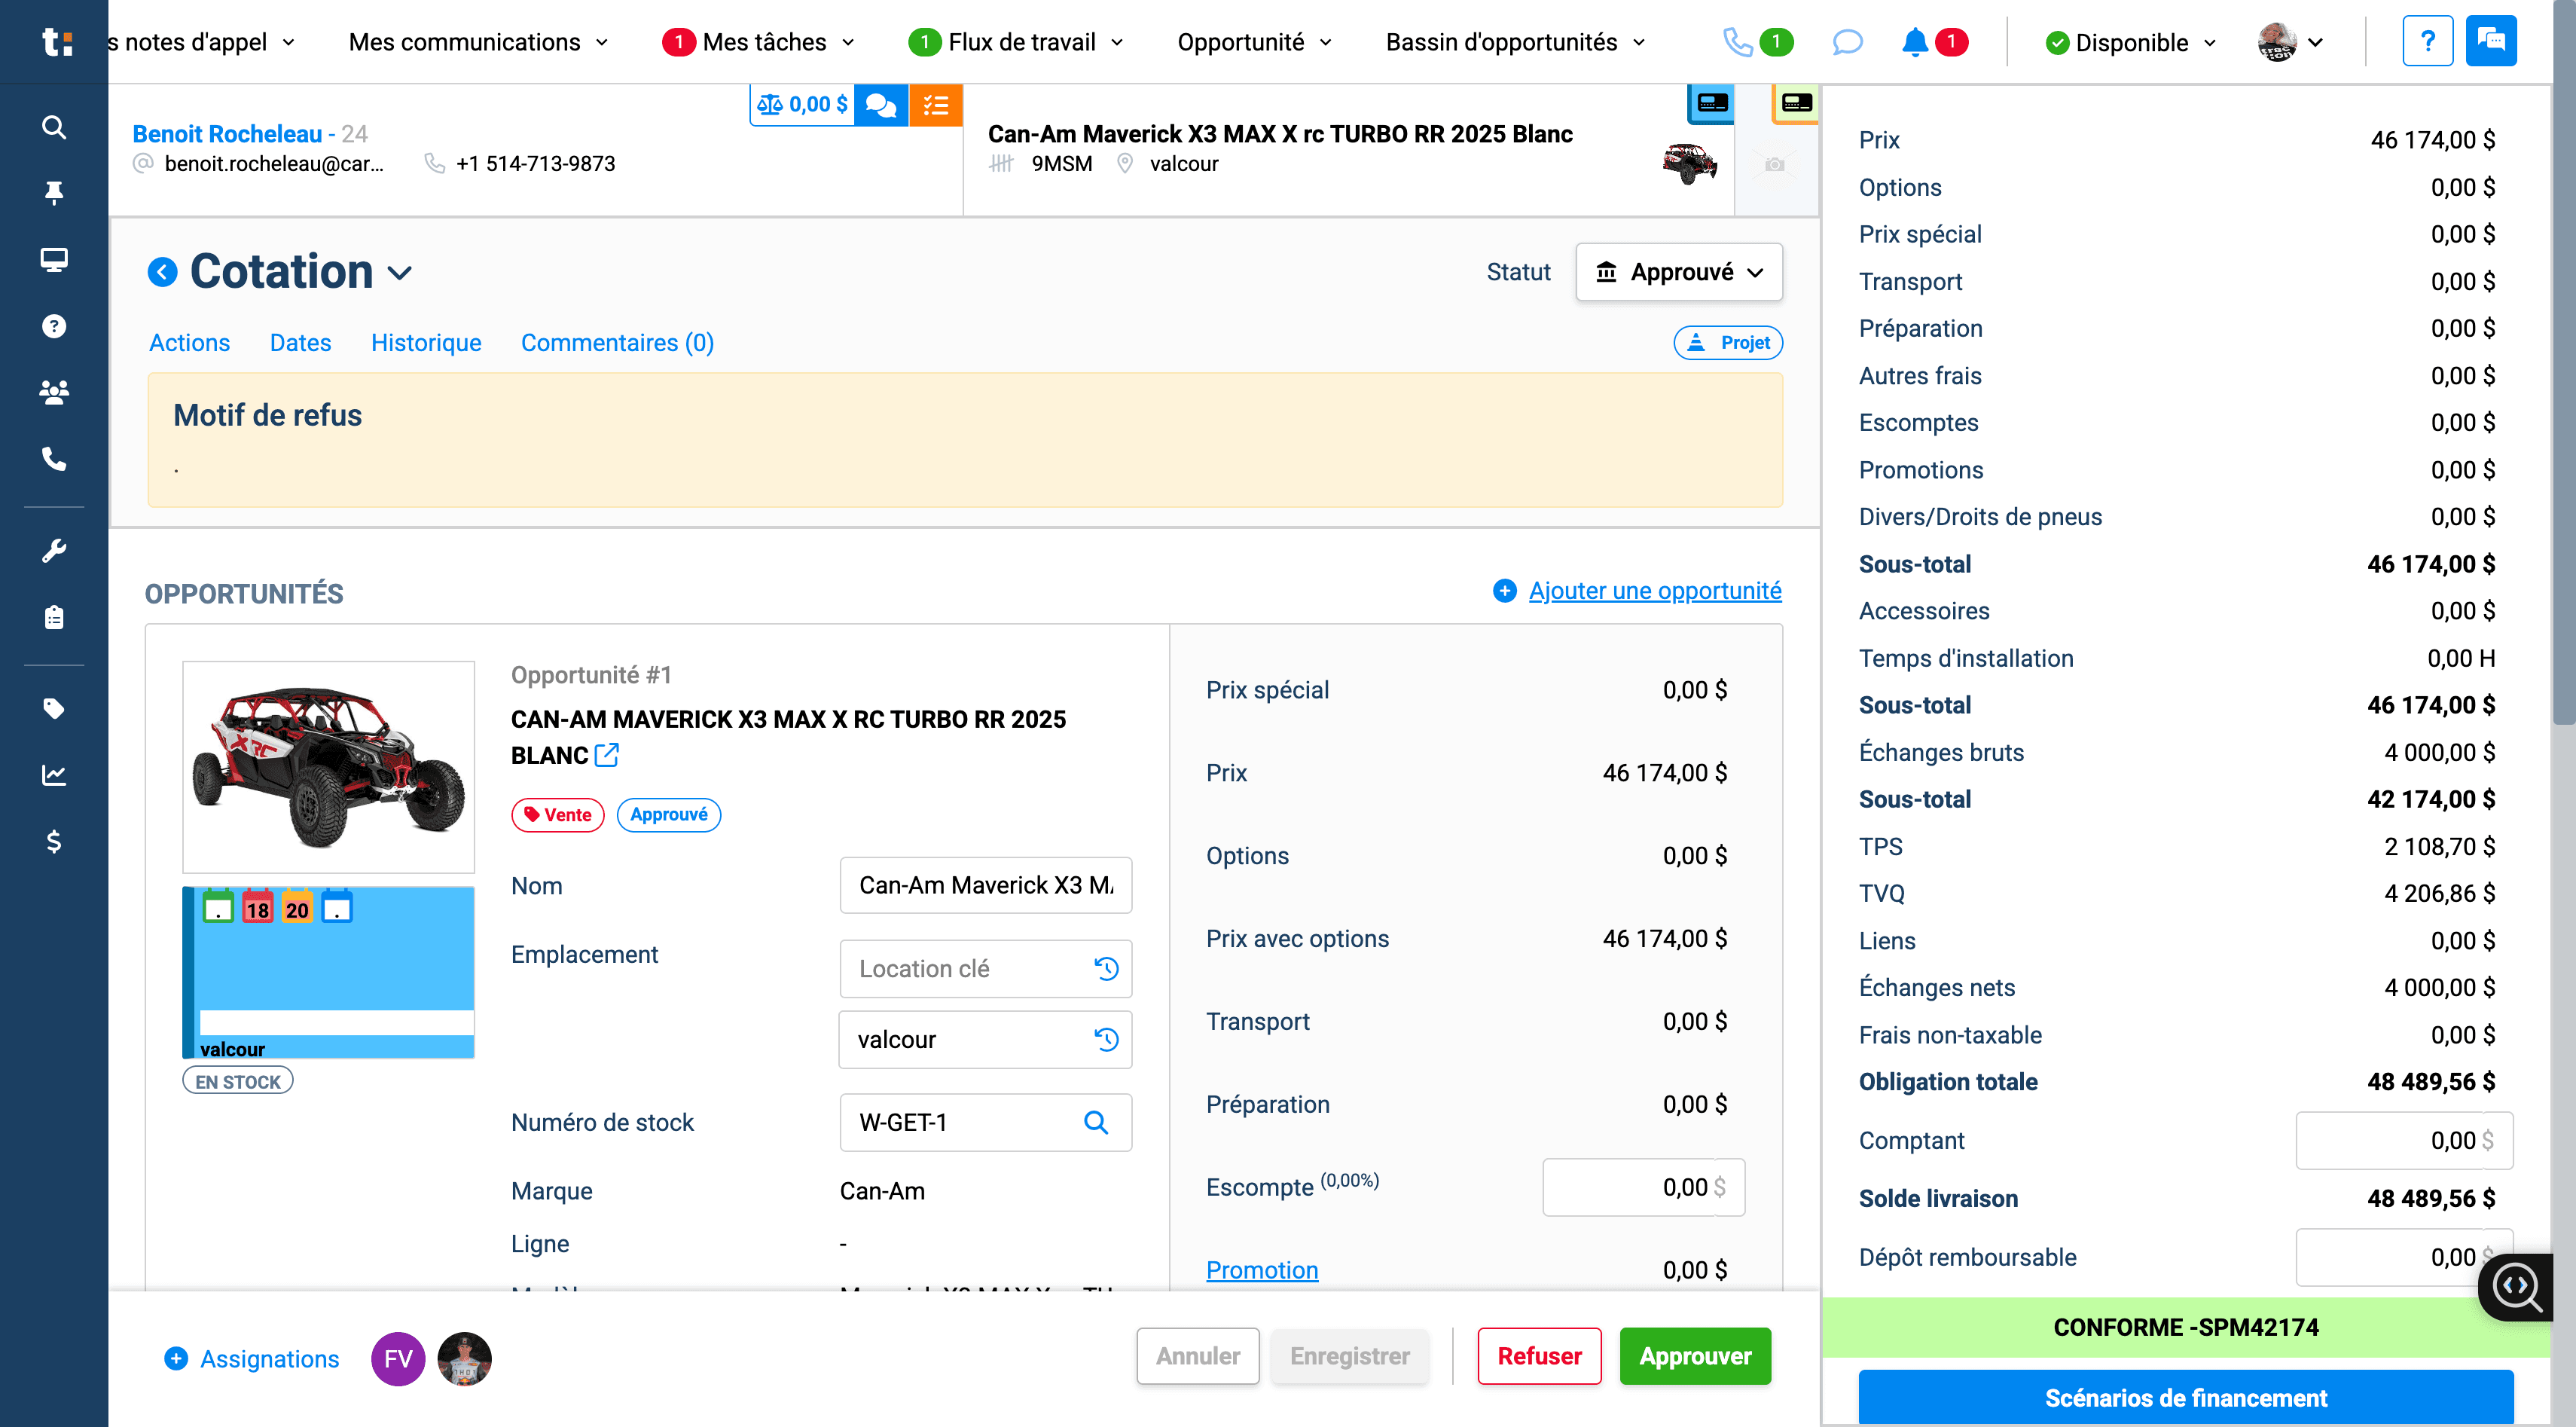Screen dimensions: 2576x1427
Task: Click the Annuler button
Action: click(x=1197, y=1356)
